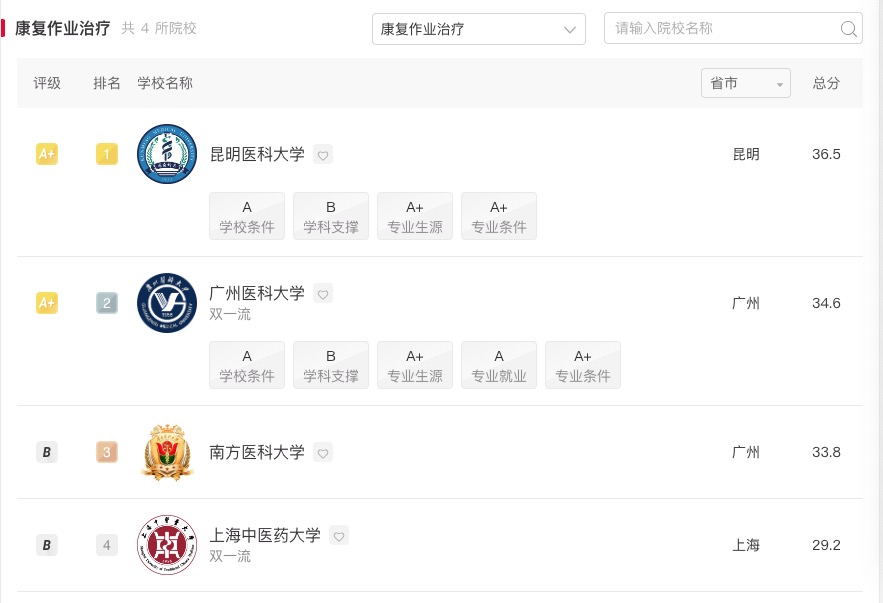Click the orange rank 3 badge
Viewport: 883px width, 603px height.
(106, 452)
